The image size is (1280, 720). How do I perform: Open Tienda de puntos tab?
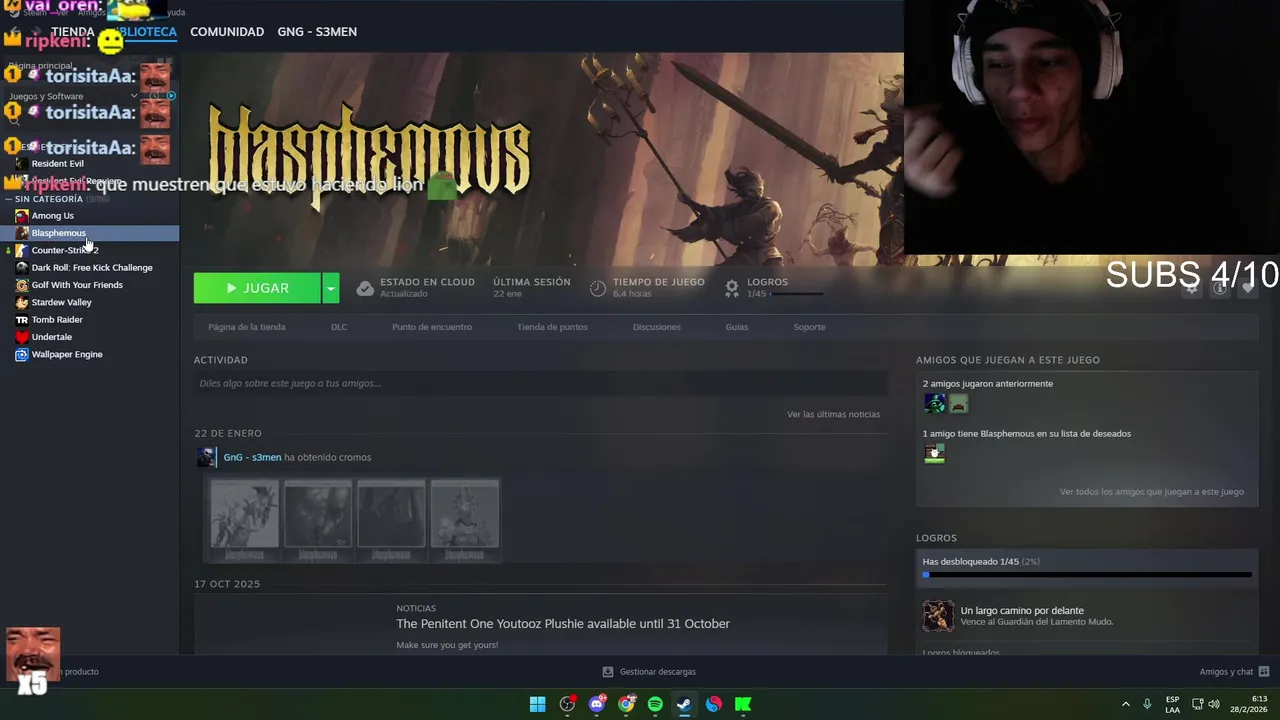click(x=552, y=327)
